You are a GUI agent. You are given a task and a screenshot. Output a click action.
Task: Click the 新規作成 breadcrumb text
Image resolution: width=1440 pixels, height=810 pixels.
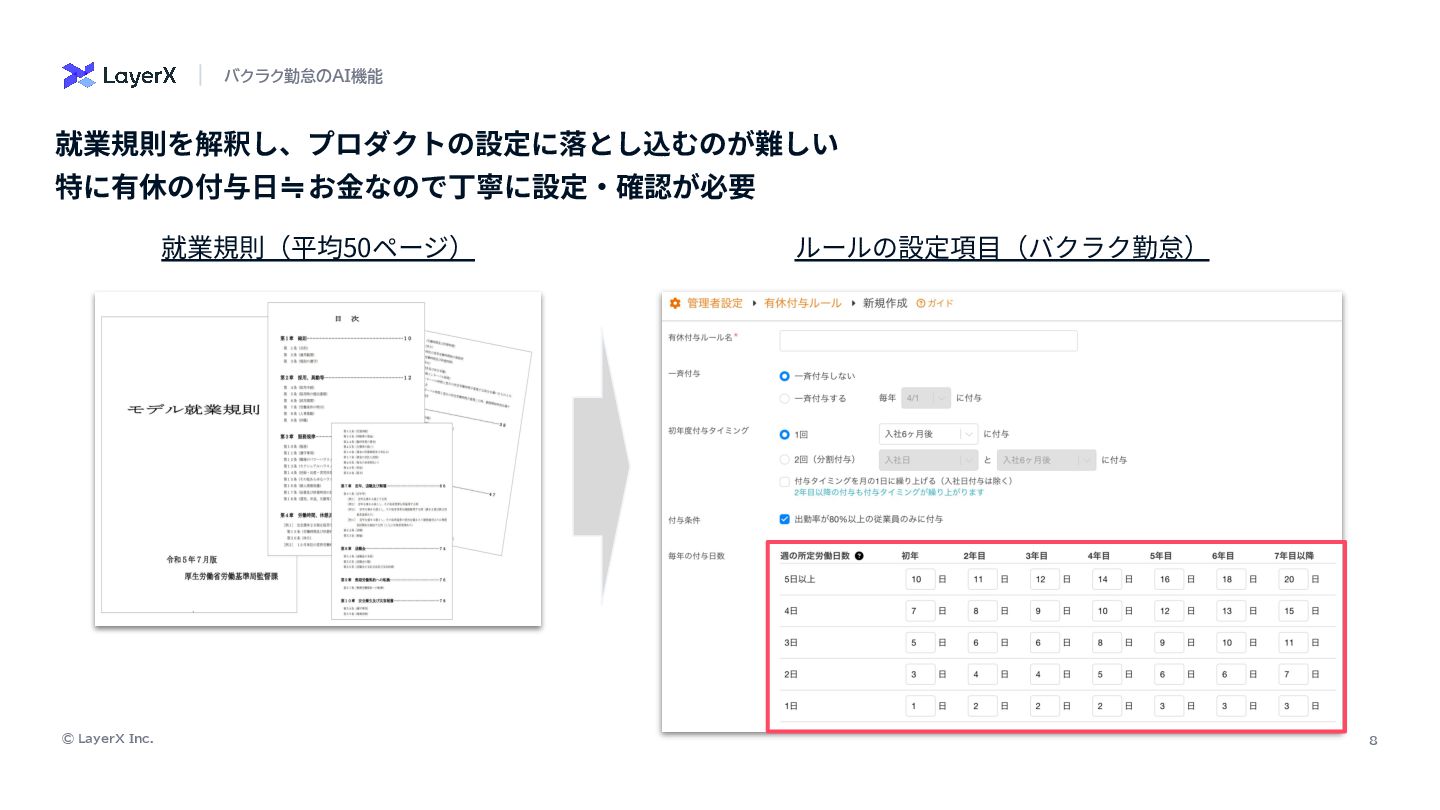coord(884,303)
